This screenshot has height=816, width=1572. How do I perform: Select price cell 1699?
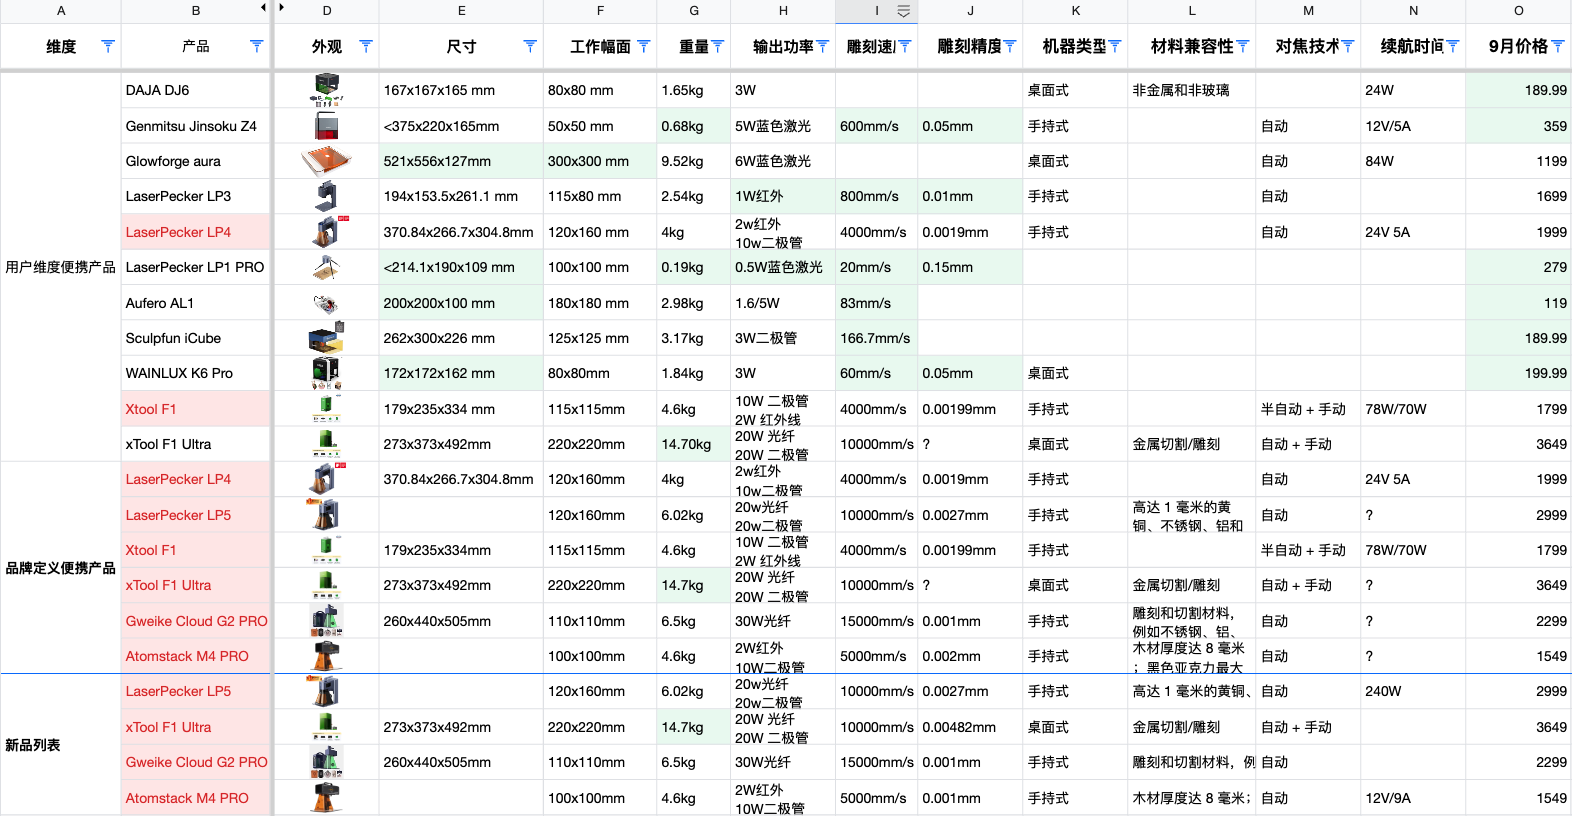click(1518, 196)
